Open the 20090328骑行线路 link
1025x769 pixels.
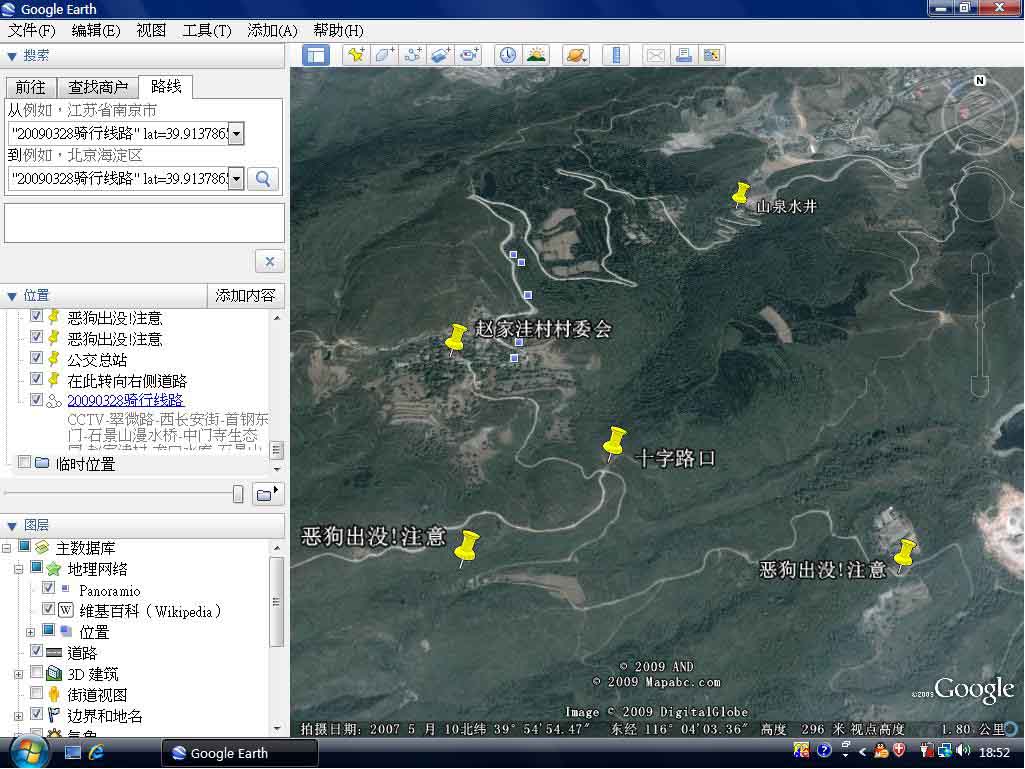point(125,400)
